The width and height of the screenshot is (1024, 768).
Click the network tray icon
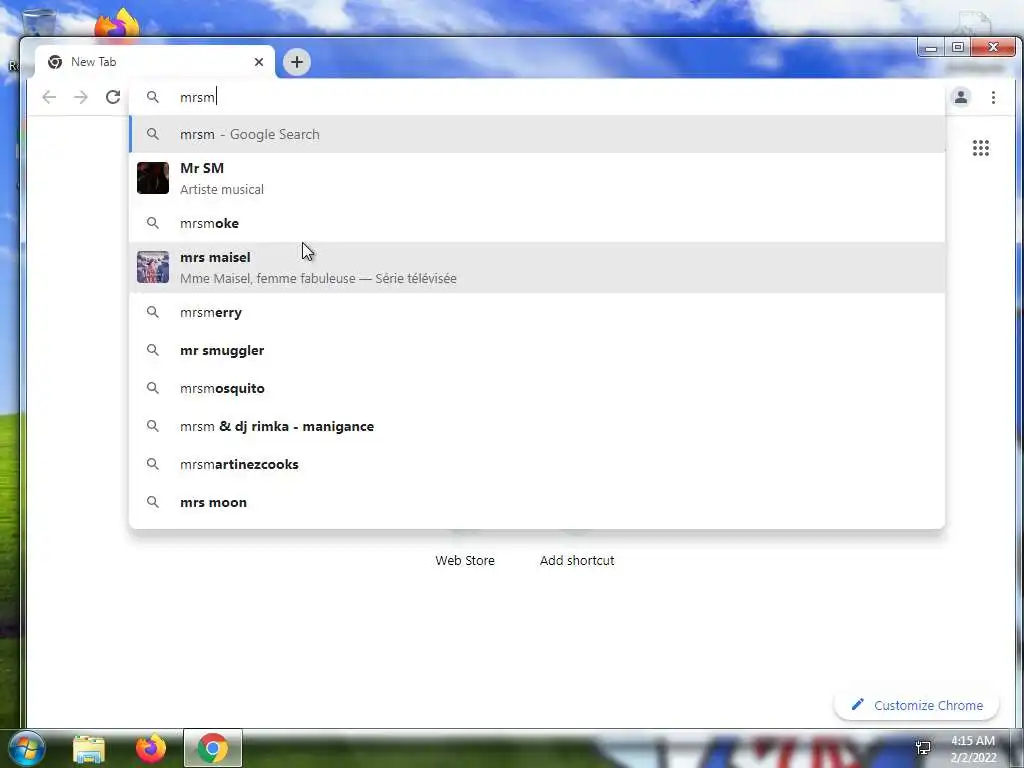(923, 747)
